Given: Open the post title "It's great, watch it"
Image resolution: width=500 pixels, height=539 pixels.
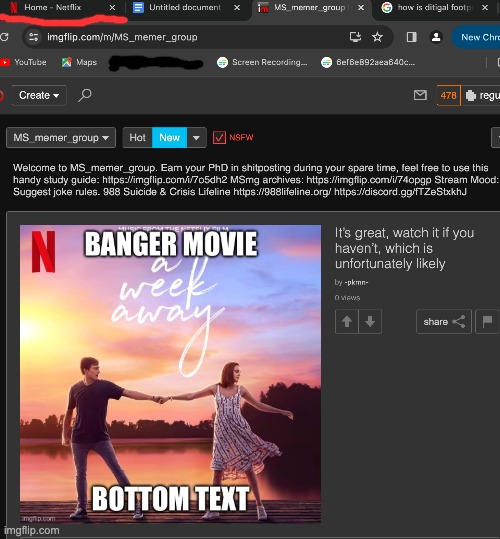Looking at the screenshot, I should tap(404, 248).
